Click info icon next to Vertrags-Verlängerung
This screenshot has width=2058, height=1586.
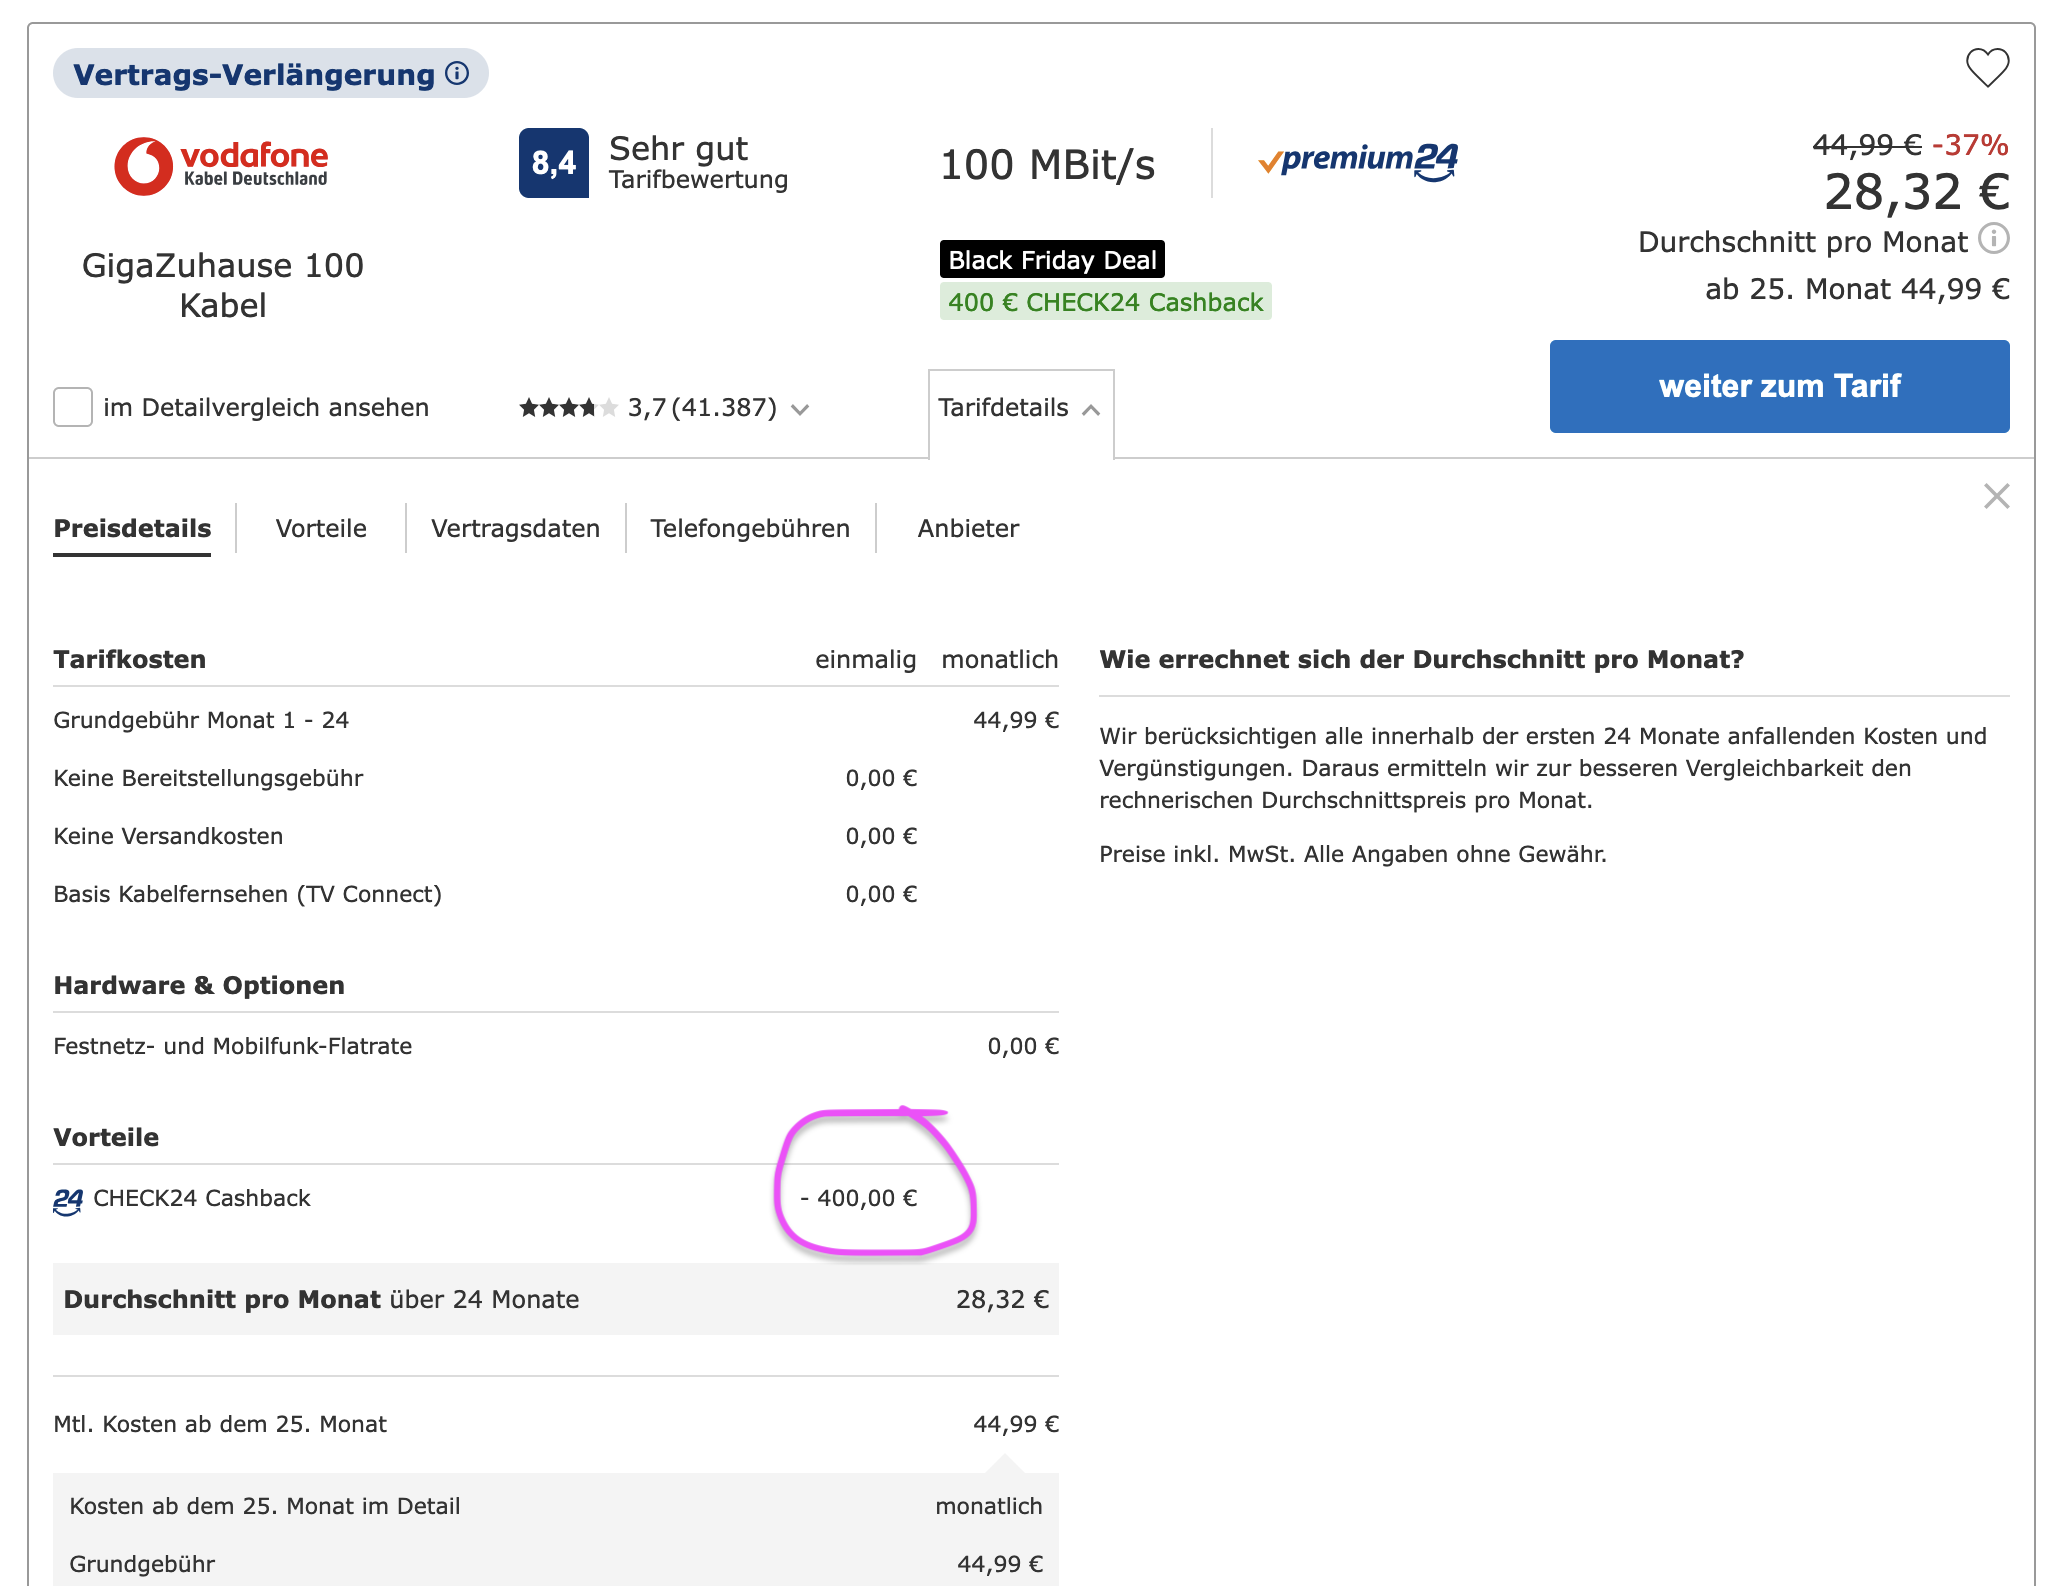(457, 73)
